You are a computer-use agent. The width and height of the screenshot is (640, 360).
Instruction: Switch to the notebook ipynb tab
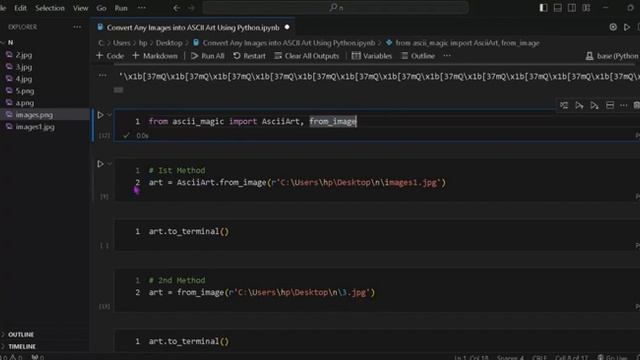pyautogui.click(x=193, y=27)
